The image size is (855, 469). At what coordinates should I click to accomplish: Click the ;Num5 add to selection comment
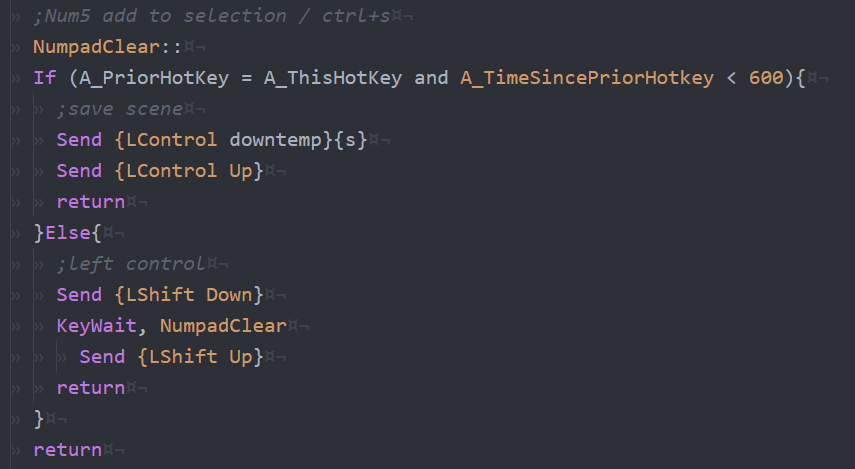[212, 16]
